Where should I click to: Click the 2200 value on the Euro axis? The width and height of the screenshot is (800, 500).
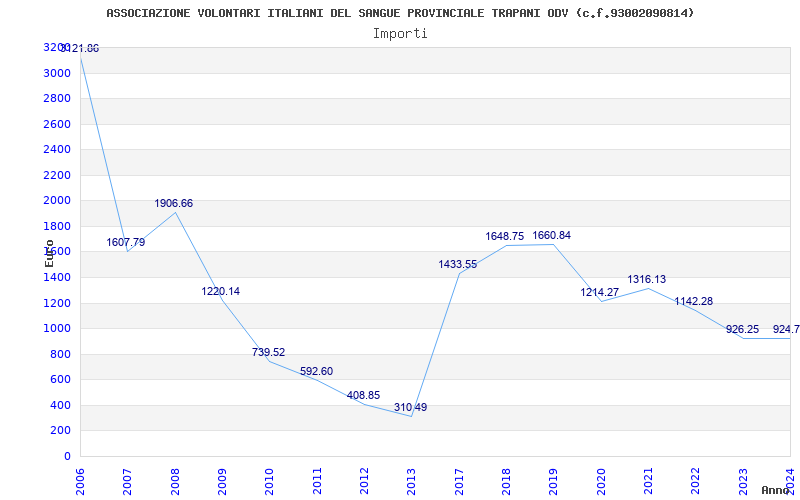click(57, 176)
